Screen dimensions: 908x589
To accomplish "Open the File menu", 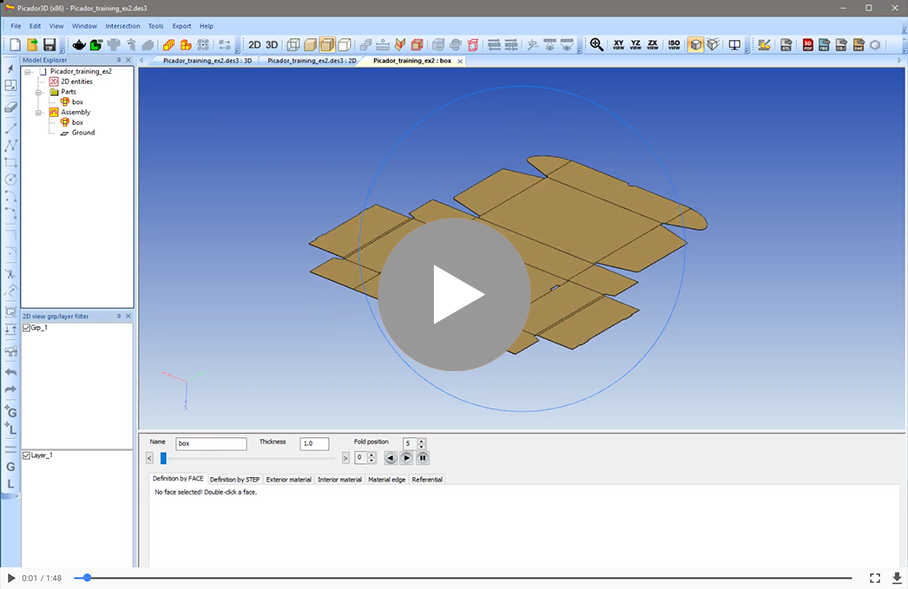I will point(16,26).
